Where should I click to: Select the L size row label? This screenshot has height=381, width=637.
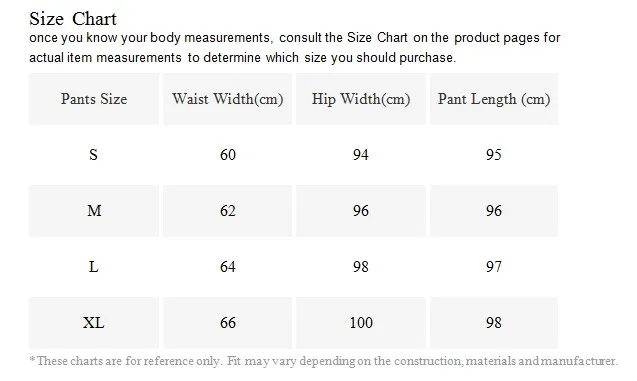click(93, 267)
